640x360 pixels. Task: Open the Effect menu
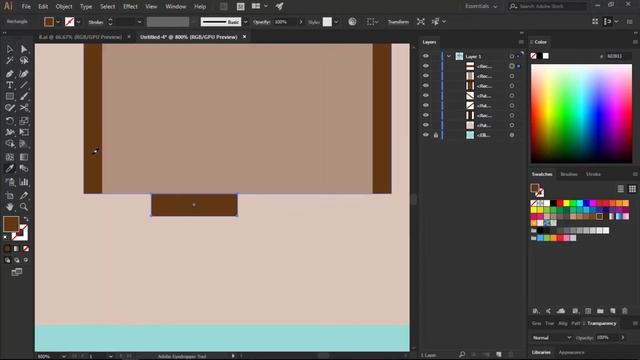coord(130,7)
